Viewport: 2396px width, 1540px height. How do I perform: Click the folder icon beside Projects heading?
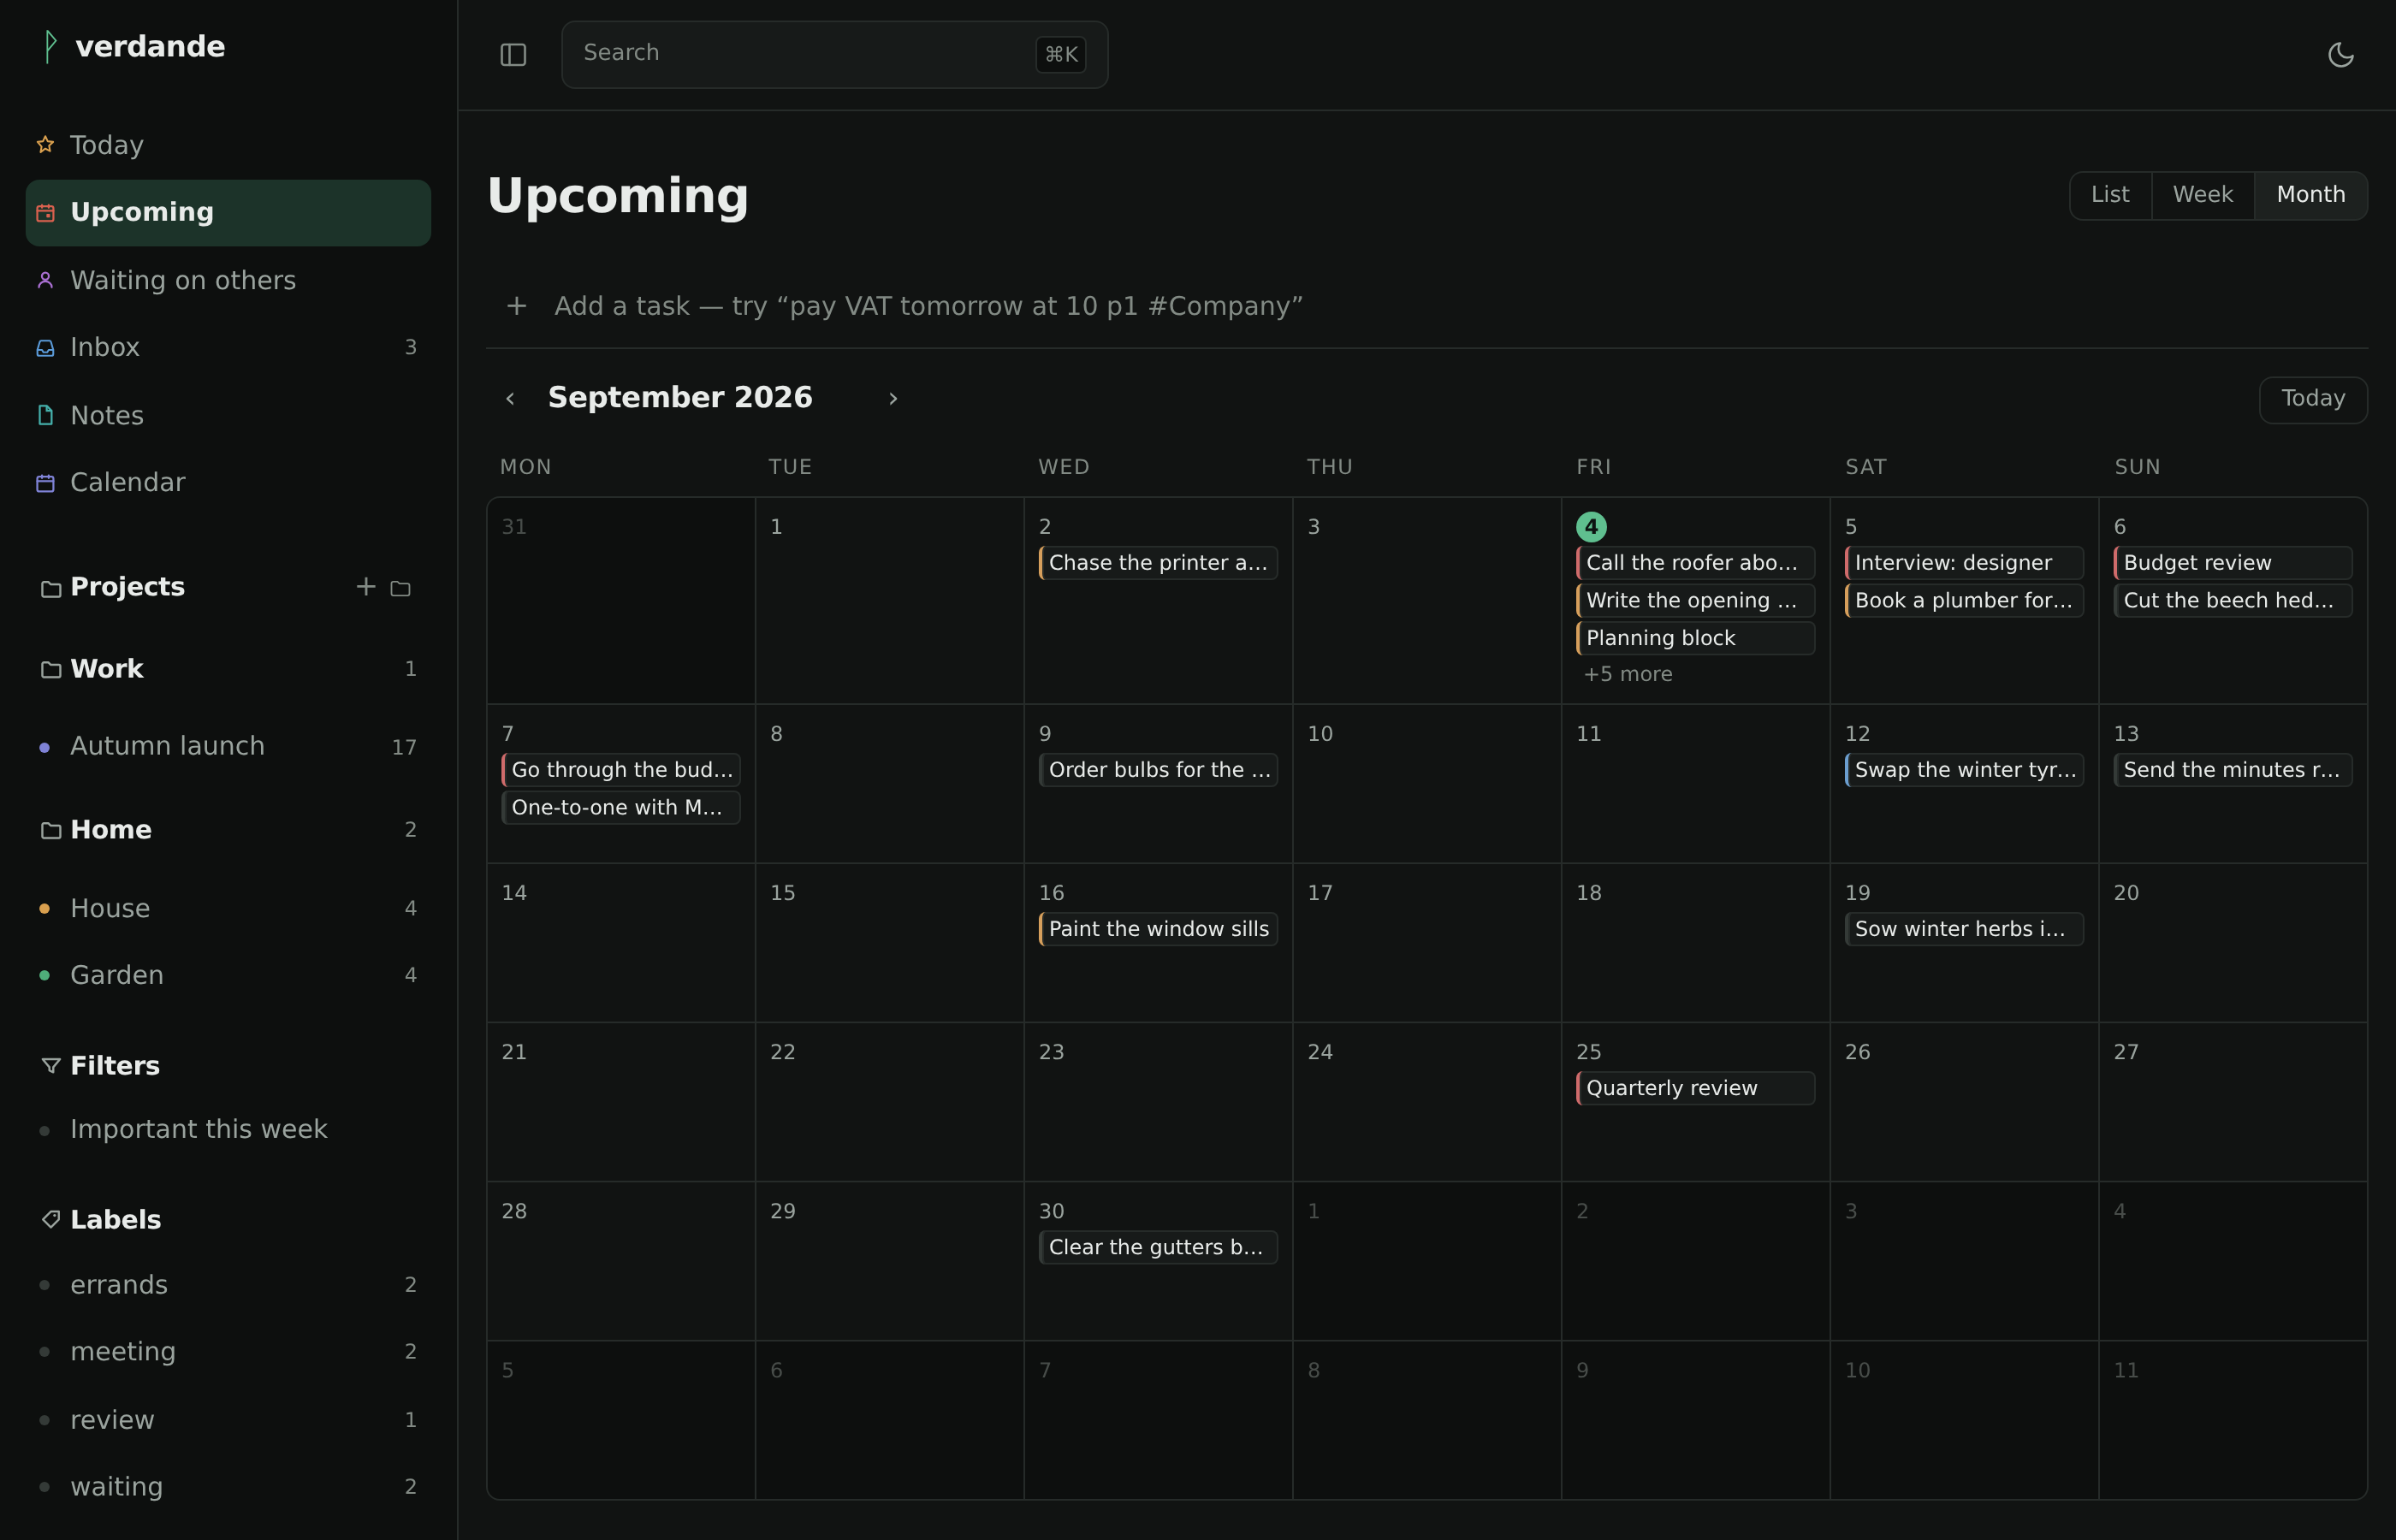tap(50, 588)
